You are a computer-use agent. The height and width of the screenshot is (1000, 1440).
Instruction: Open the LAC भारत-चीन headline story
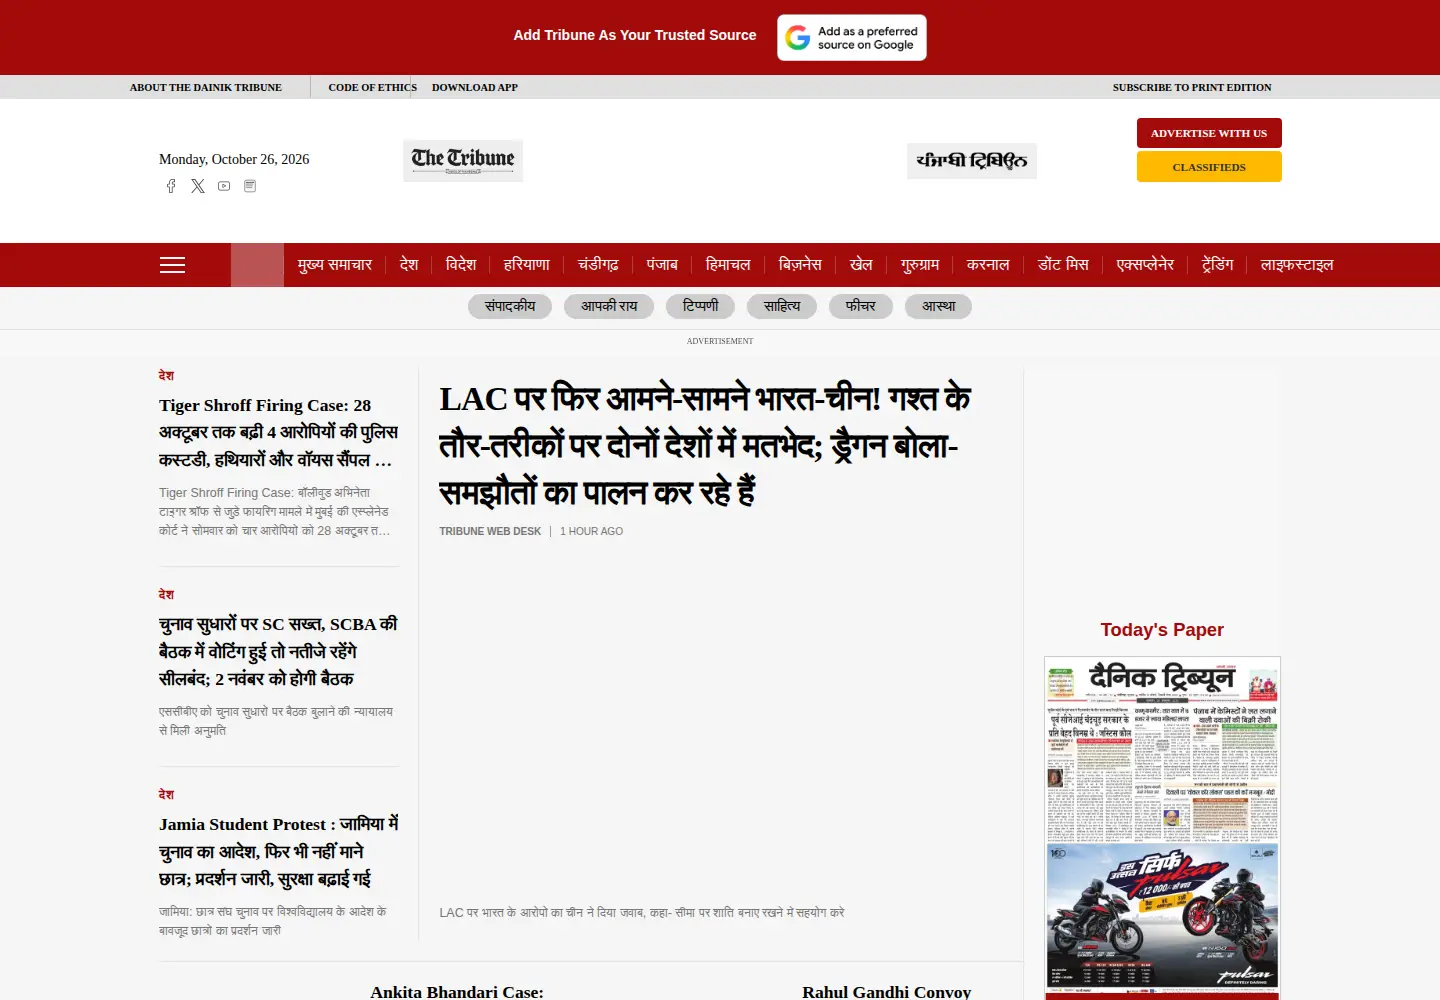coord(705,445)
